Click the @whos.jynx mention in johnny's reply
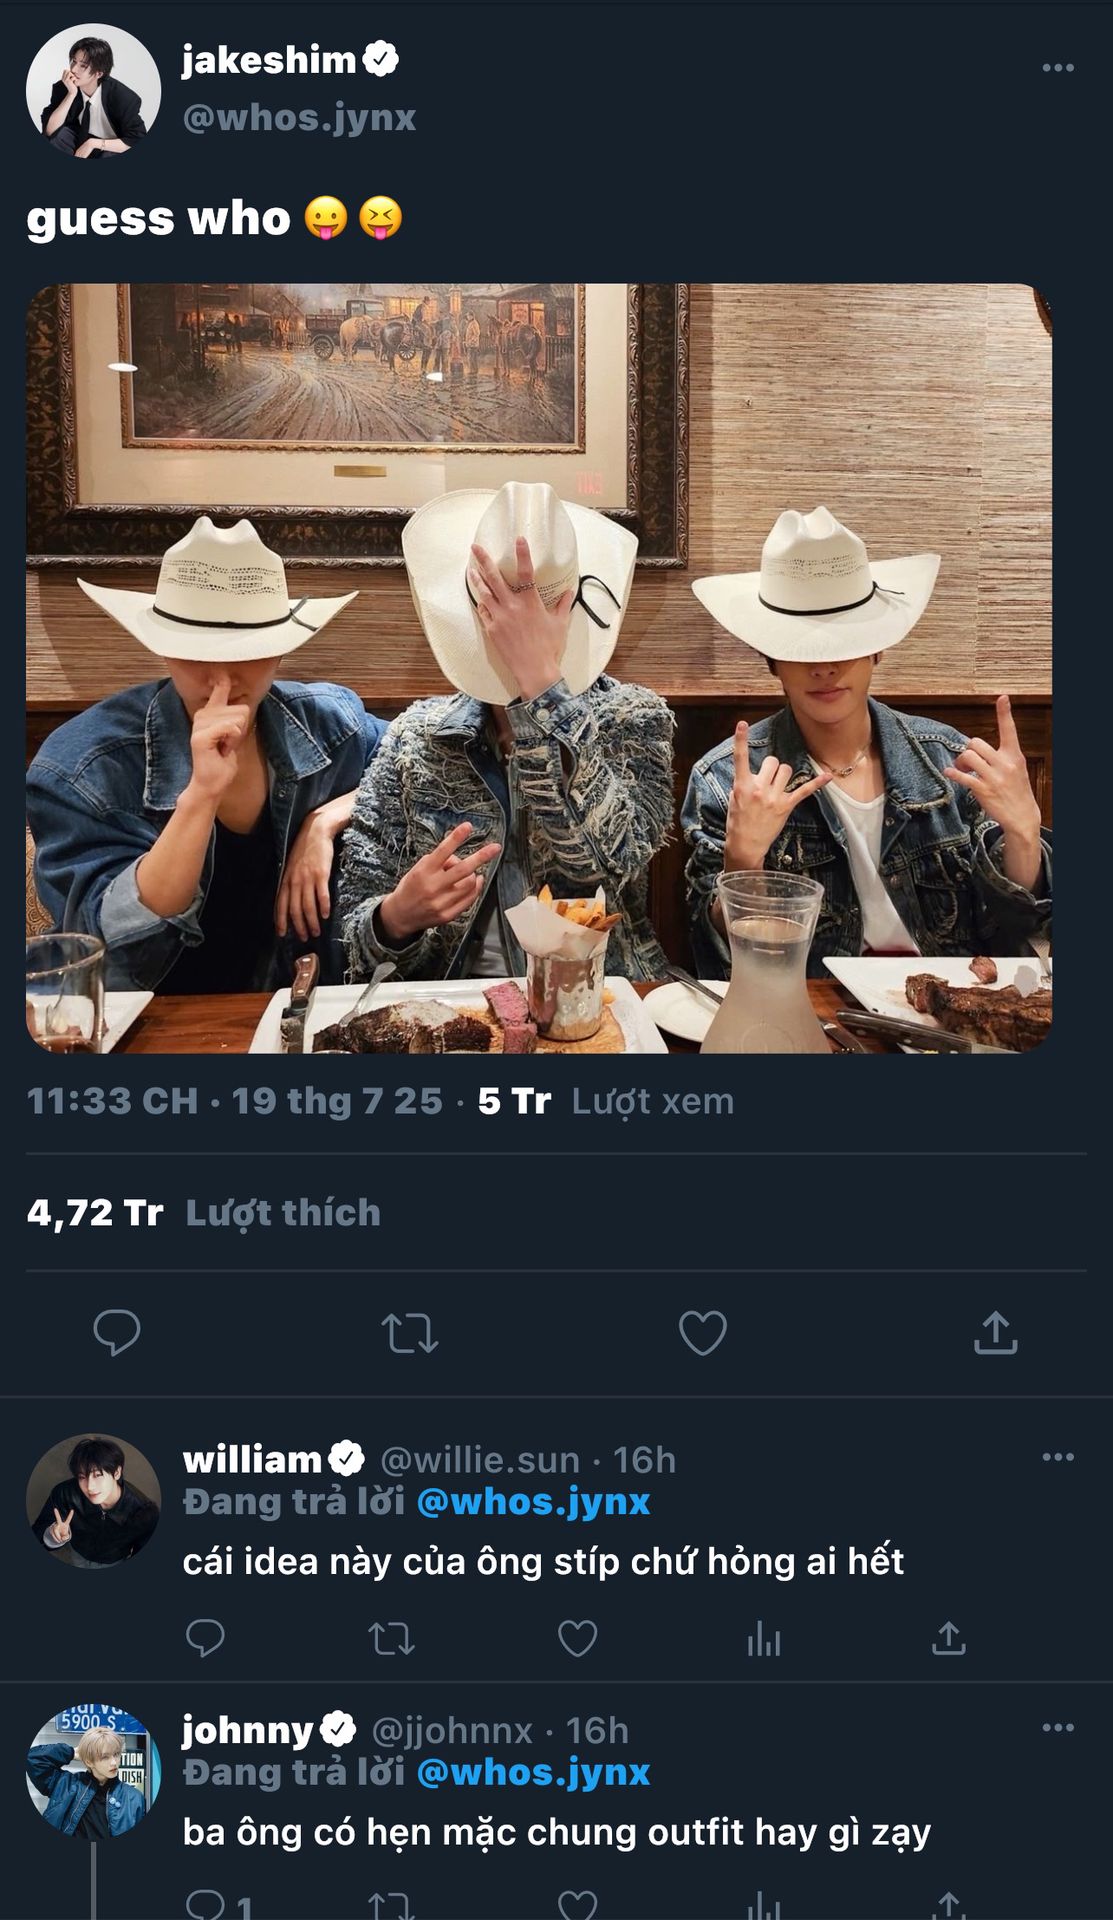The image size is (1113, 1920). click(533, 1772)
